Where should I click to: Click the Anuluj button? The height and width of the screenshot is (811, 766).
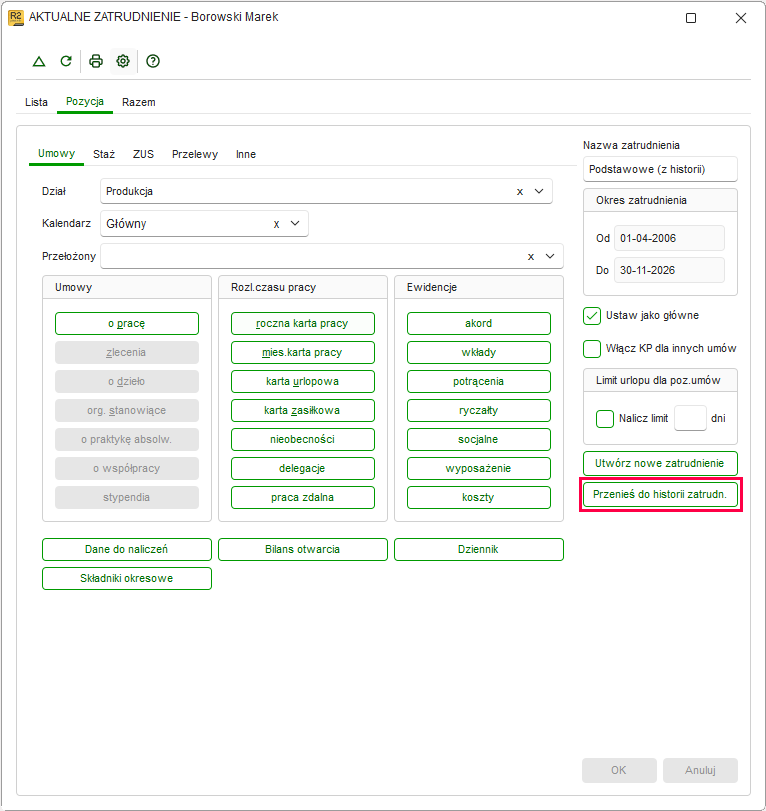700,771
